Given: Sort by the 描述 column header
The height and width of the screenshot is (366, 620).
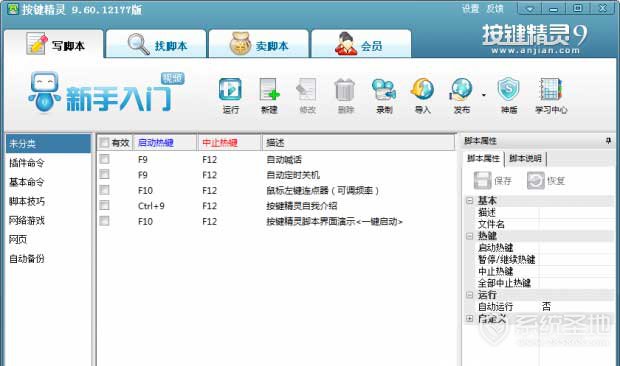Looking at the screenshot, I should click(x=358, y=143).
